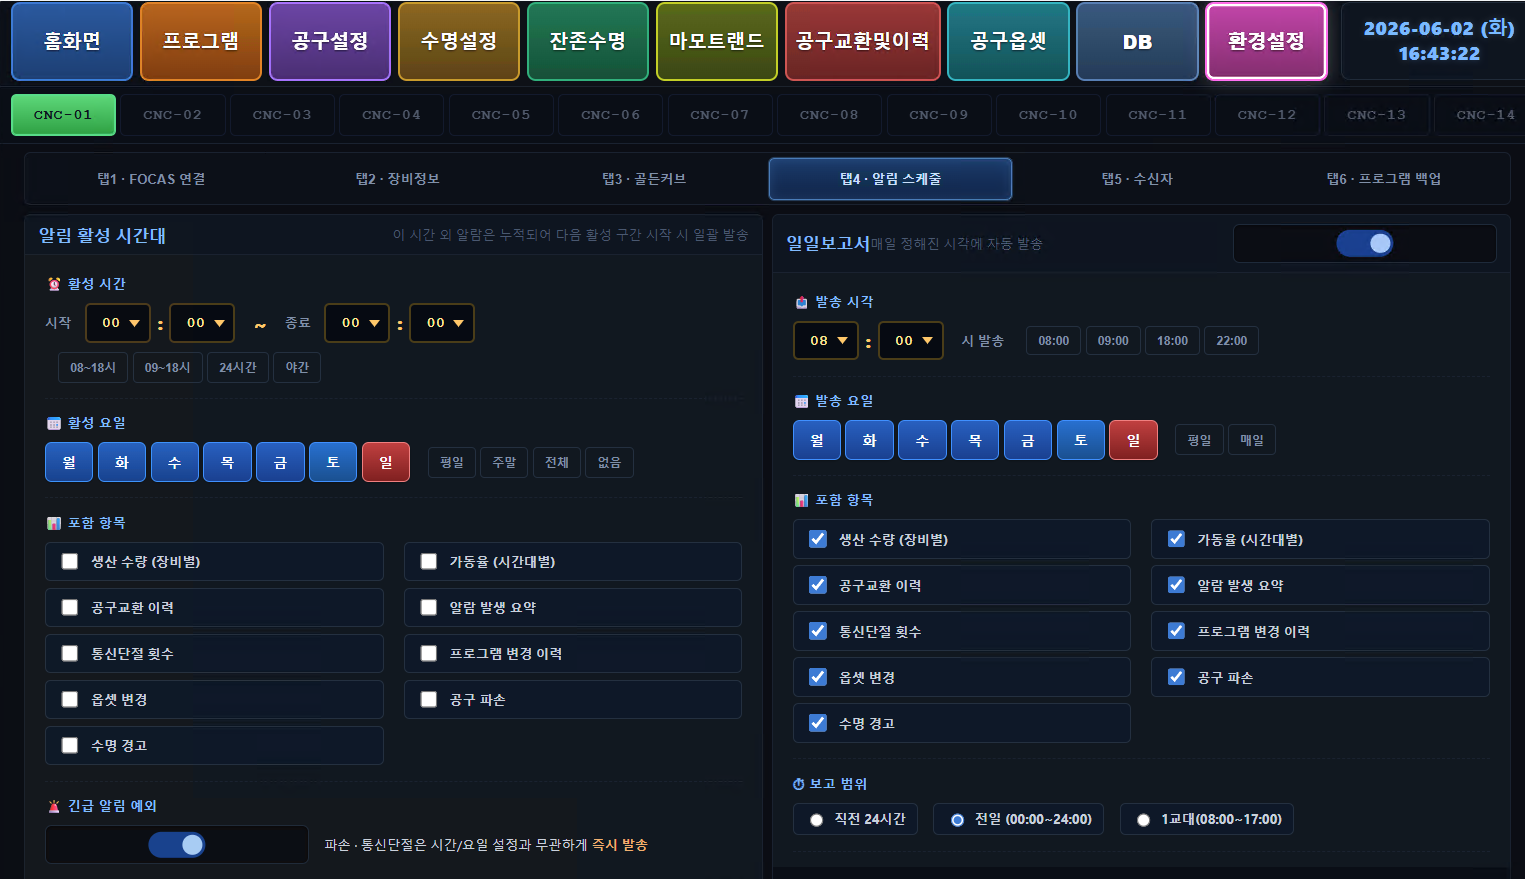Viewport: 1525px width, 879px height.
Task: Select the 환경설정 menu
Action: click(x=1266, y=41)
